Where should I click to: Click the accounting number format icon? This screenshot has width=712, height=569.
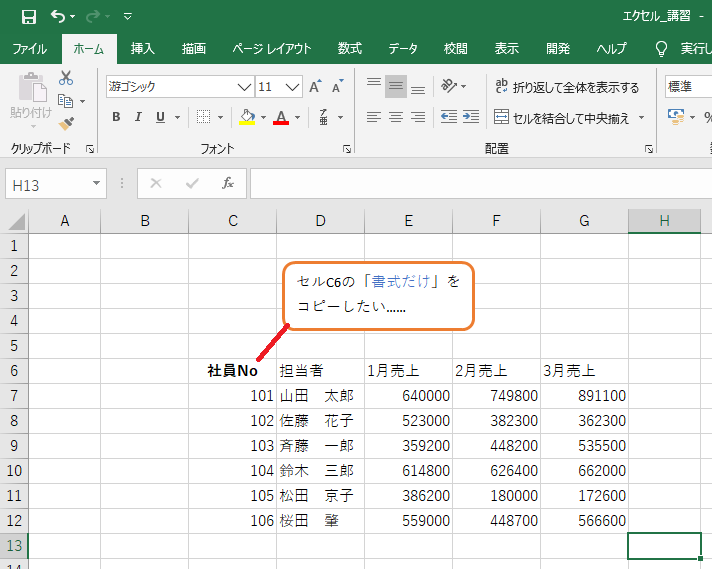click(676, 117)
